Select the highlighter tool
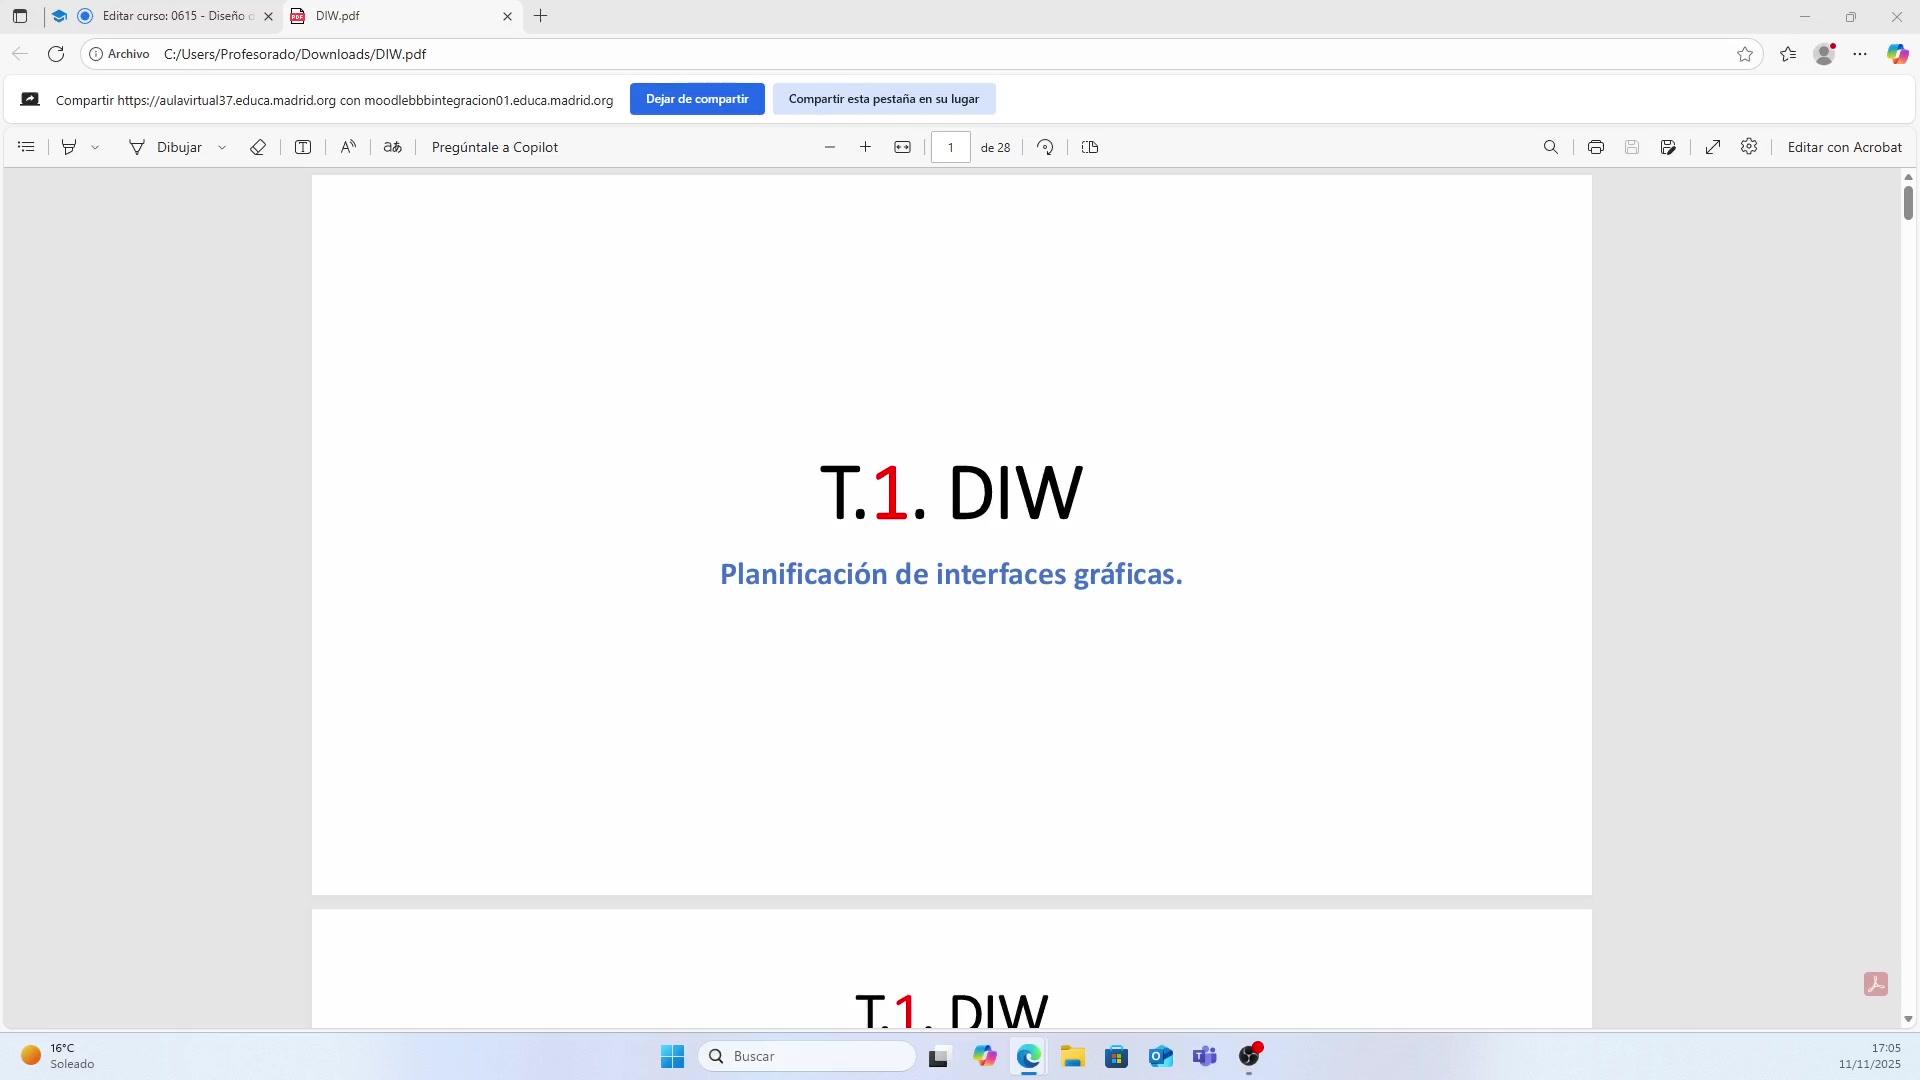Viewport: 1920px width, 1080px height. click(x=69, y=147)
